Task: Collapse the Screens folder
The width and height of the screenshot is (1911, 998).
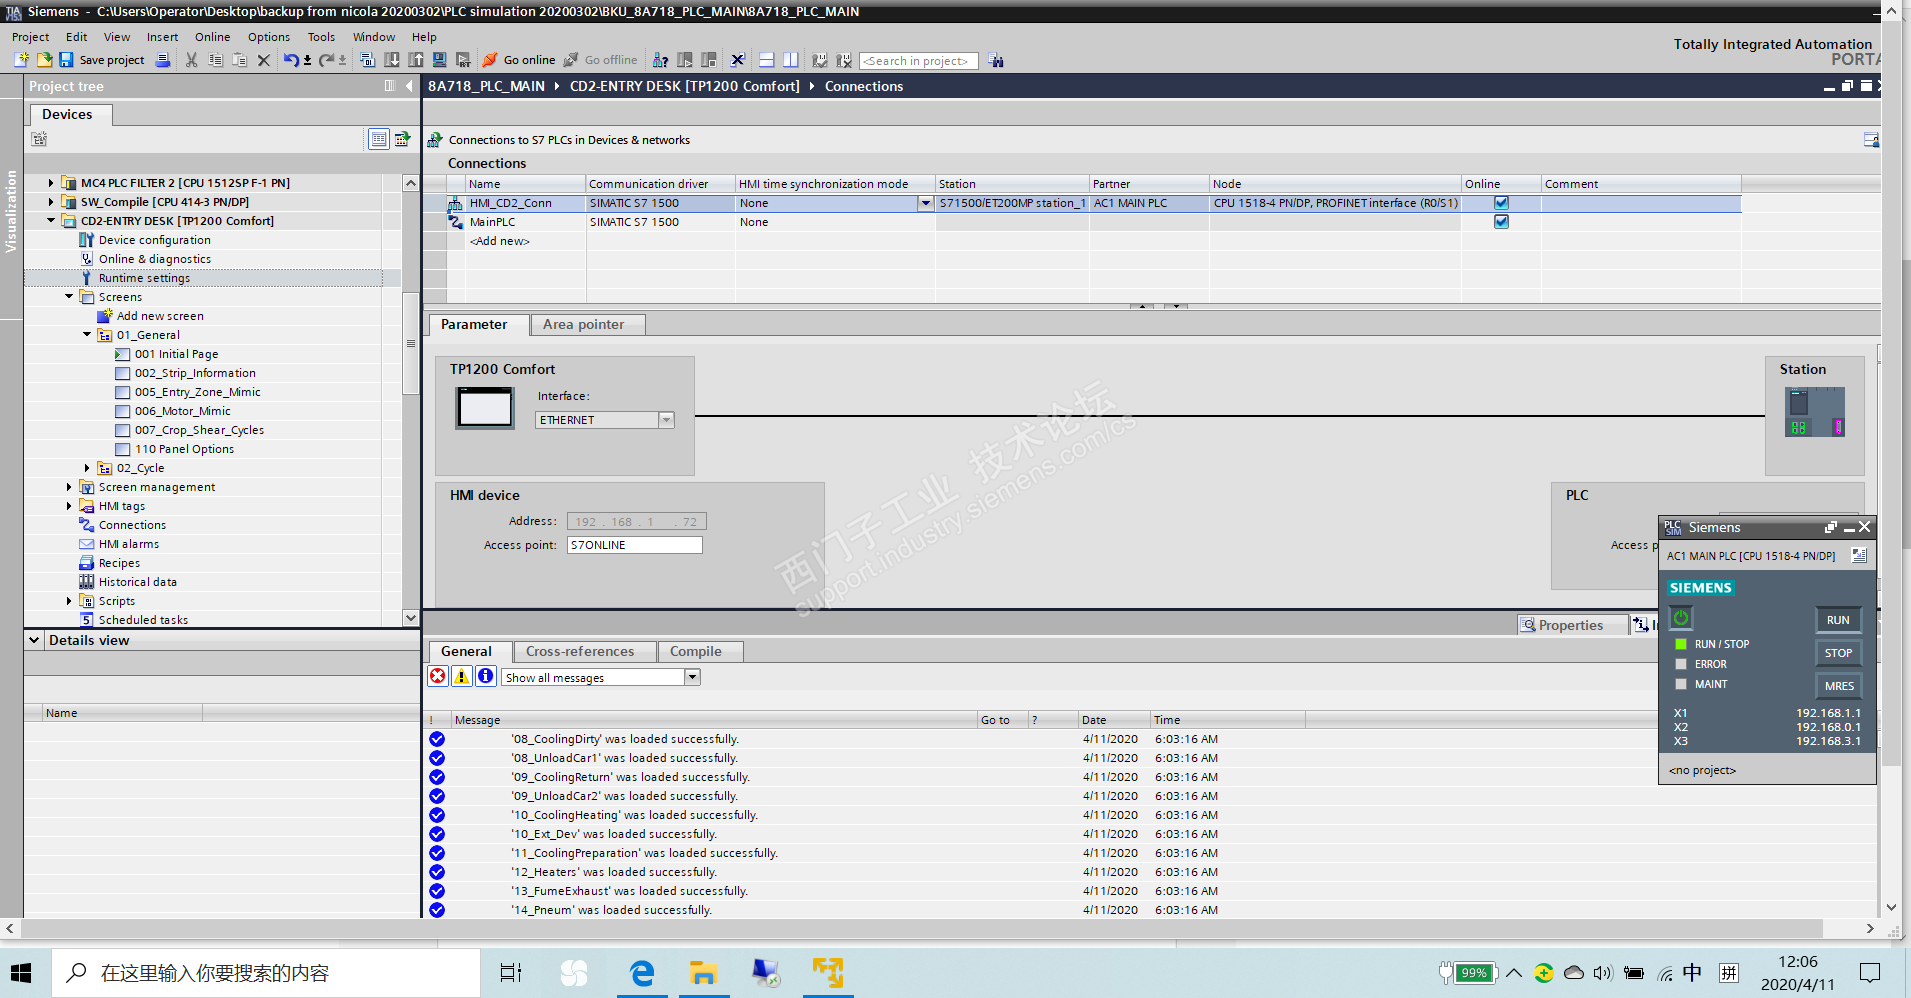Action: coord(69,297)
